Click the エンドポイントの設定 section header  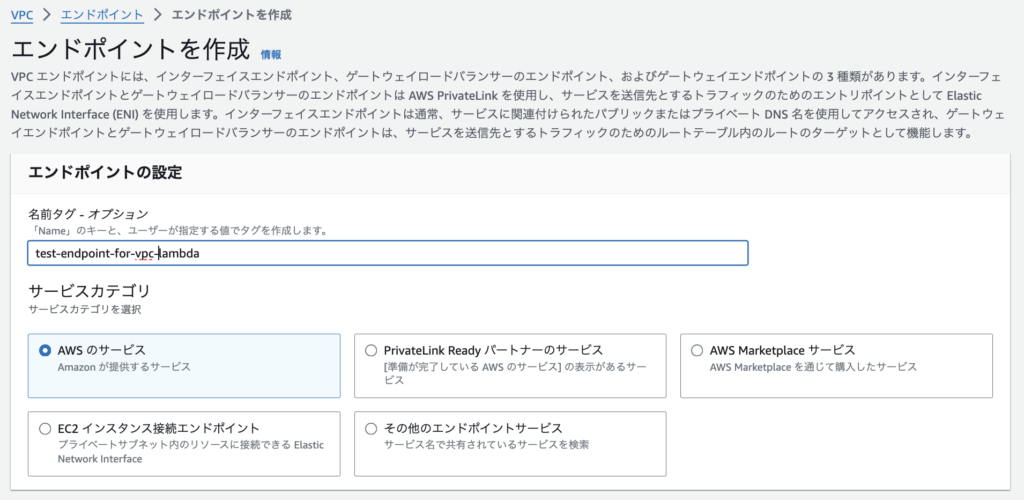[105, 172]
